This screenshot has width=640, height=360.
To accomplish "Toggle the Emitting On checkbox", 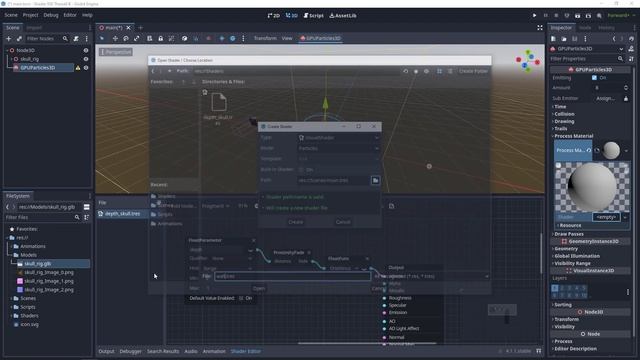I will point(594,78).
